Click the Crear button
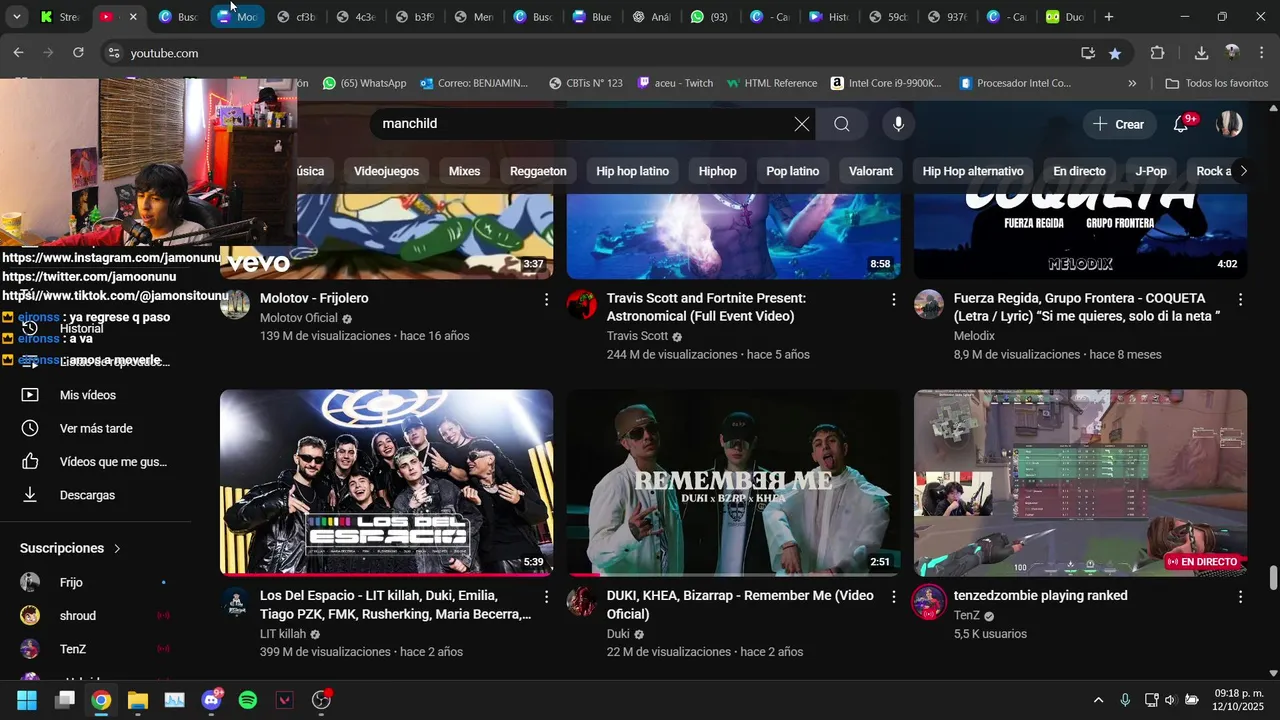Image resolution: width=1280 pixels, height=720 pixels. pyautogui.click(x=1118, y=124)
